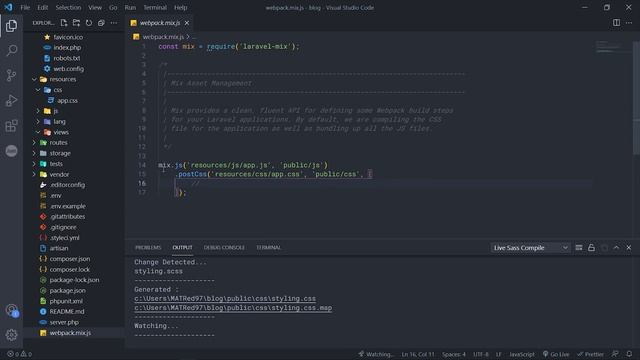The height and width of the screenshot is (360, 640).
Task: Open the Explorer view in activity bar
Action: (11, 26)
